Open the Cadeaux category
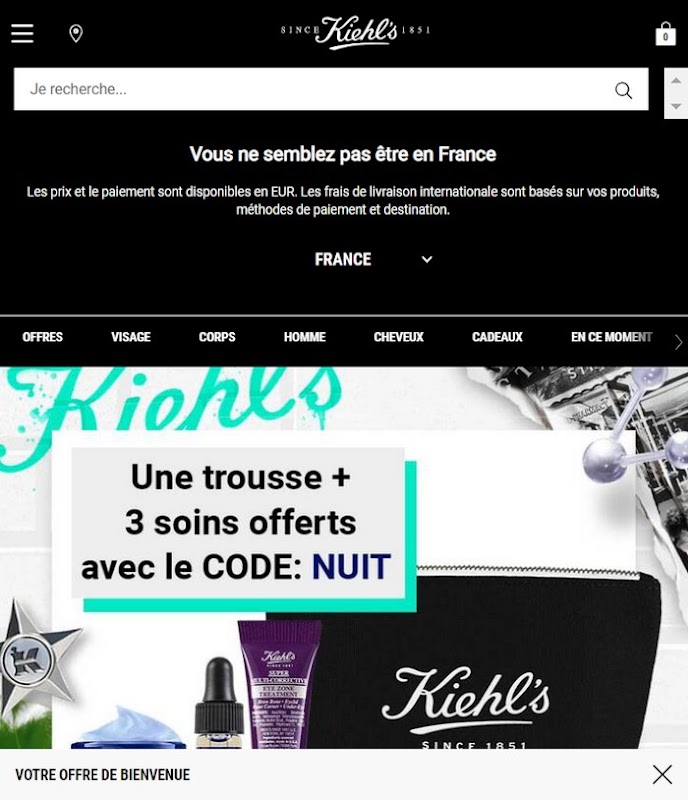Viewport: 688px width, 800px height. (x=497, y=337)
